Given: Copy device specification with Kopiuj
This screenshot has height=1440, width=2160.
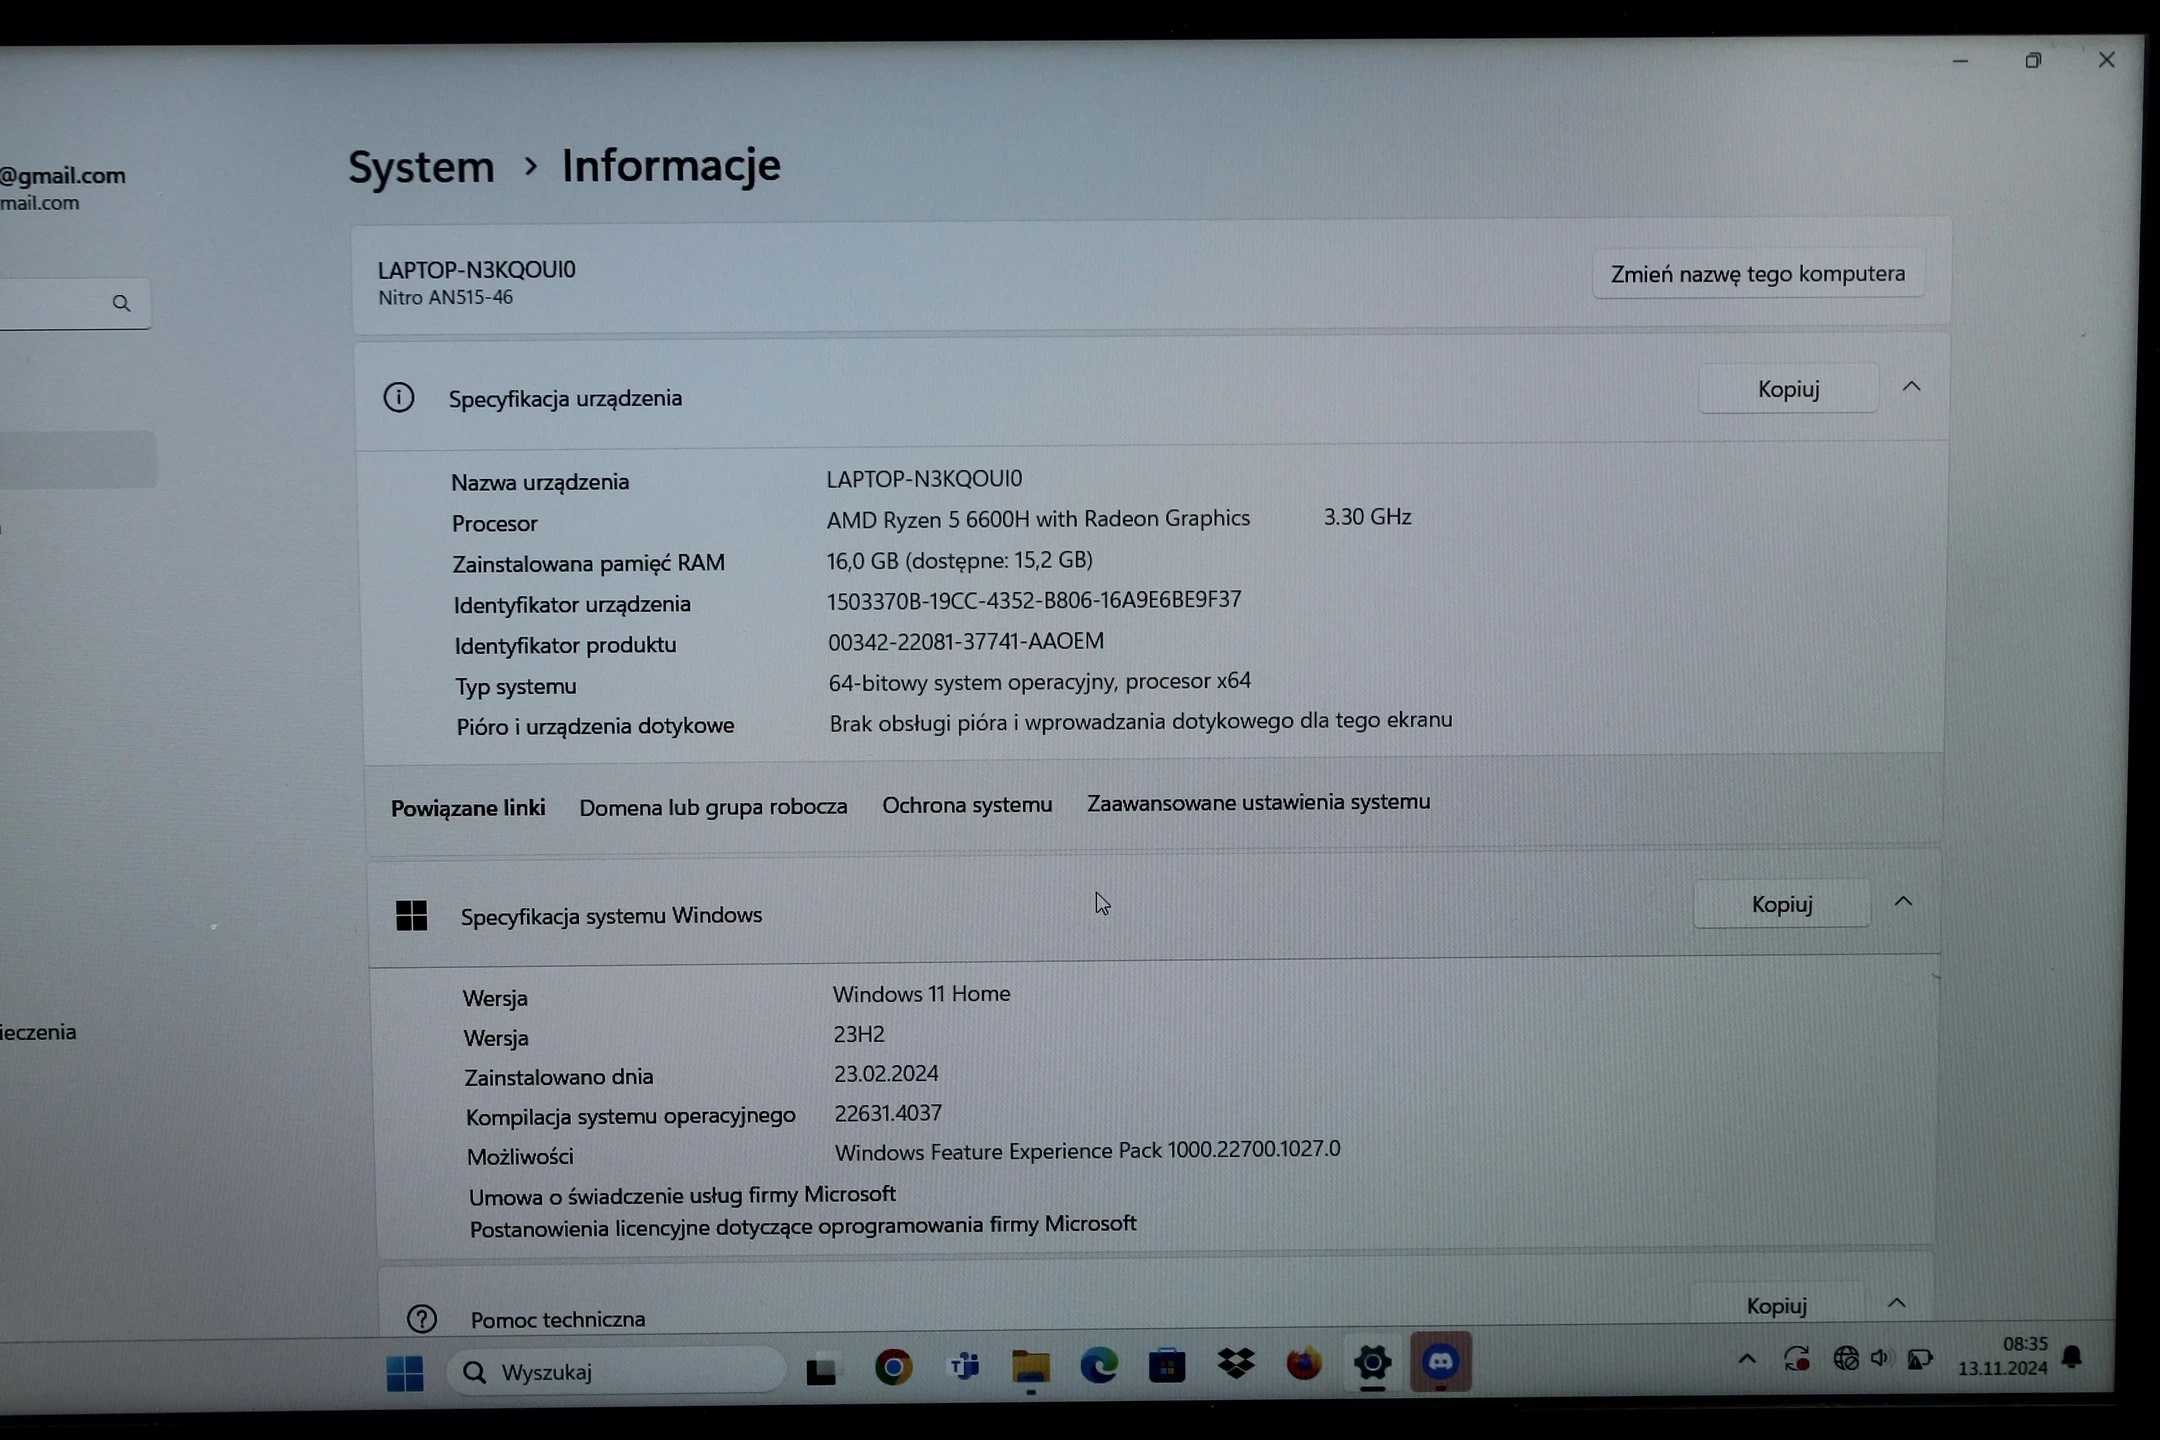Looking at the screenshot, I should pyautogui.click(x=1788, y=388).
